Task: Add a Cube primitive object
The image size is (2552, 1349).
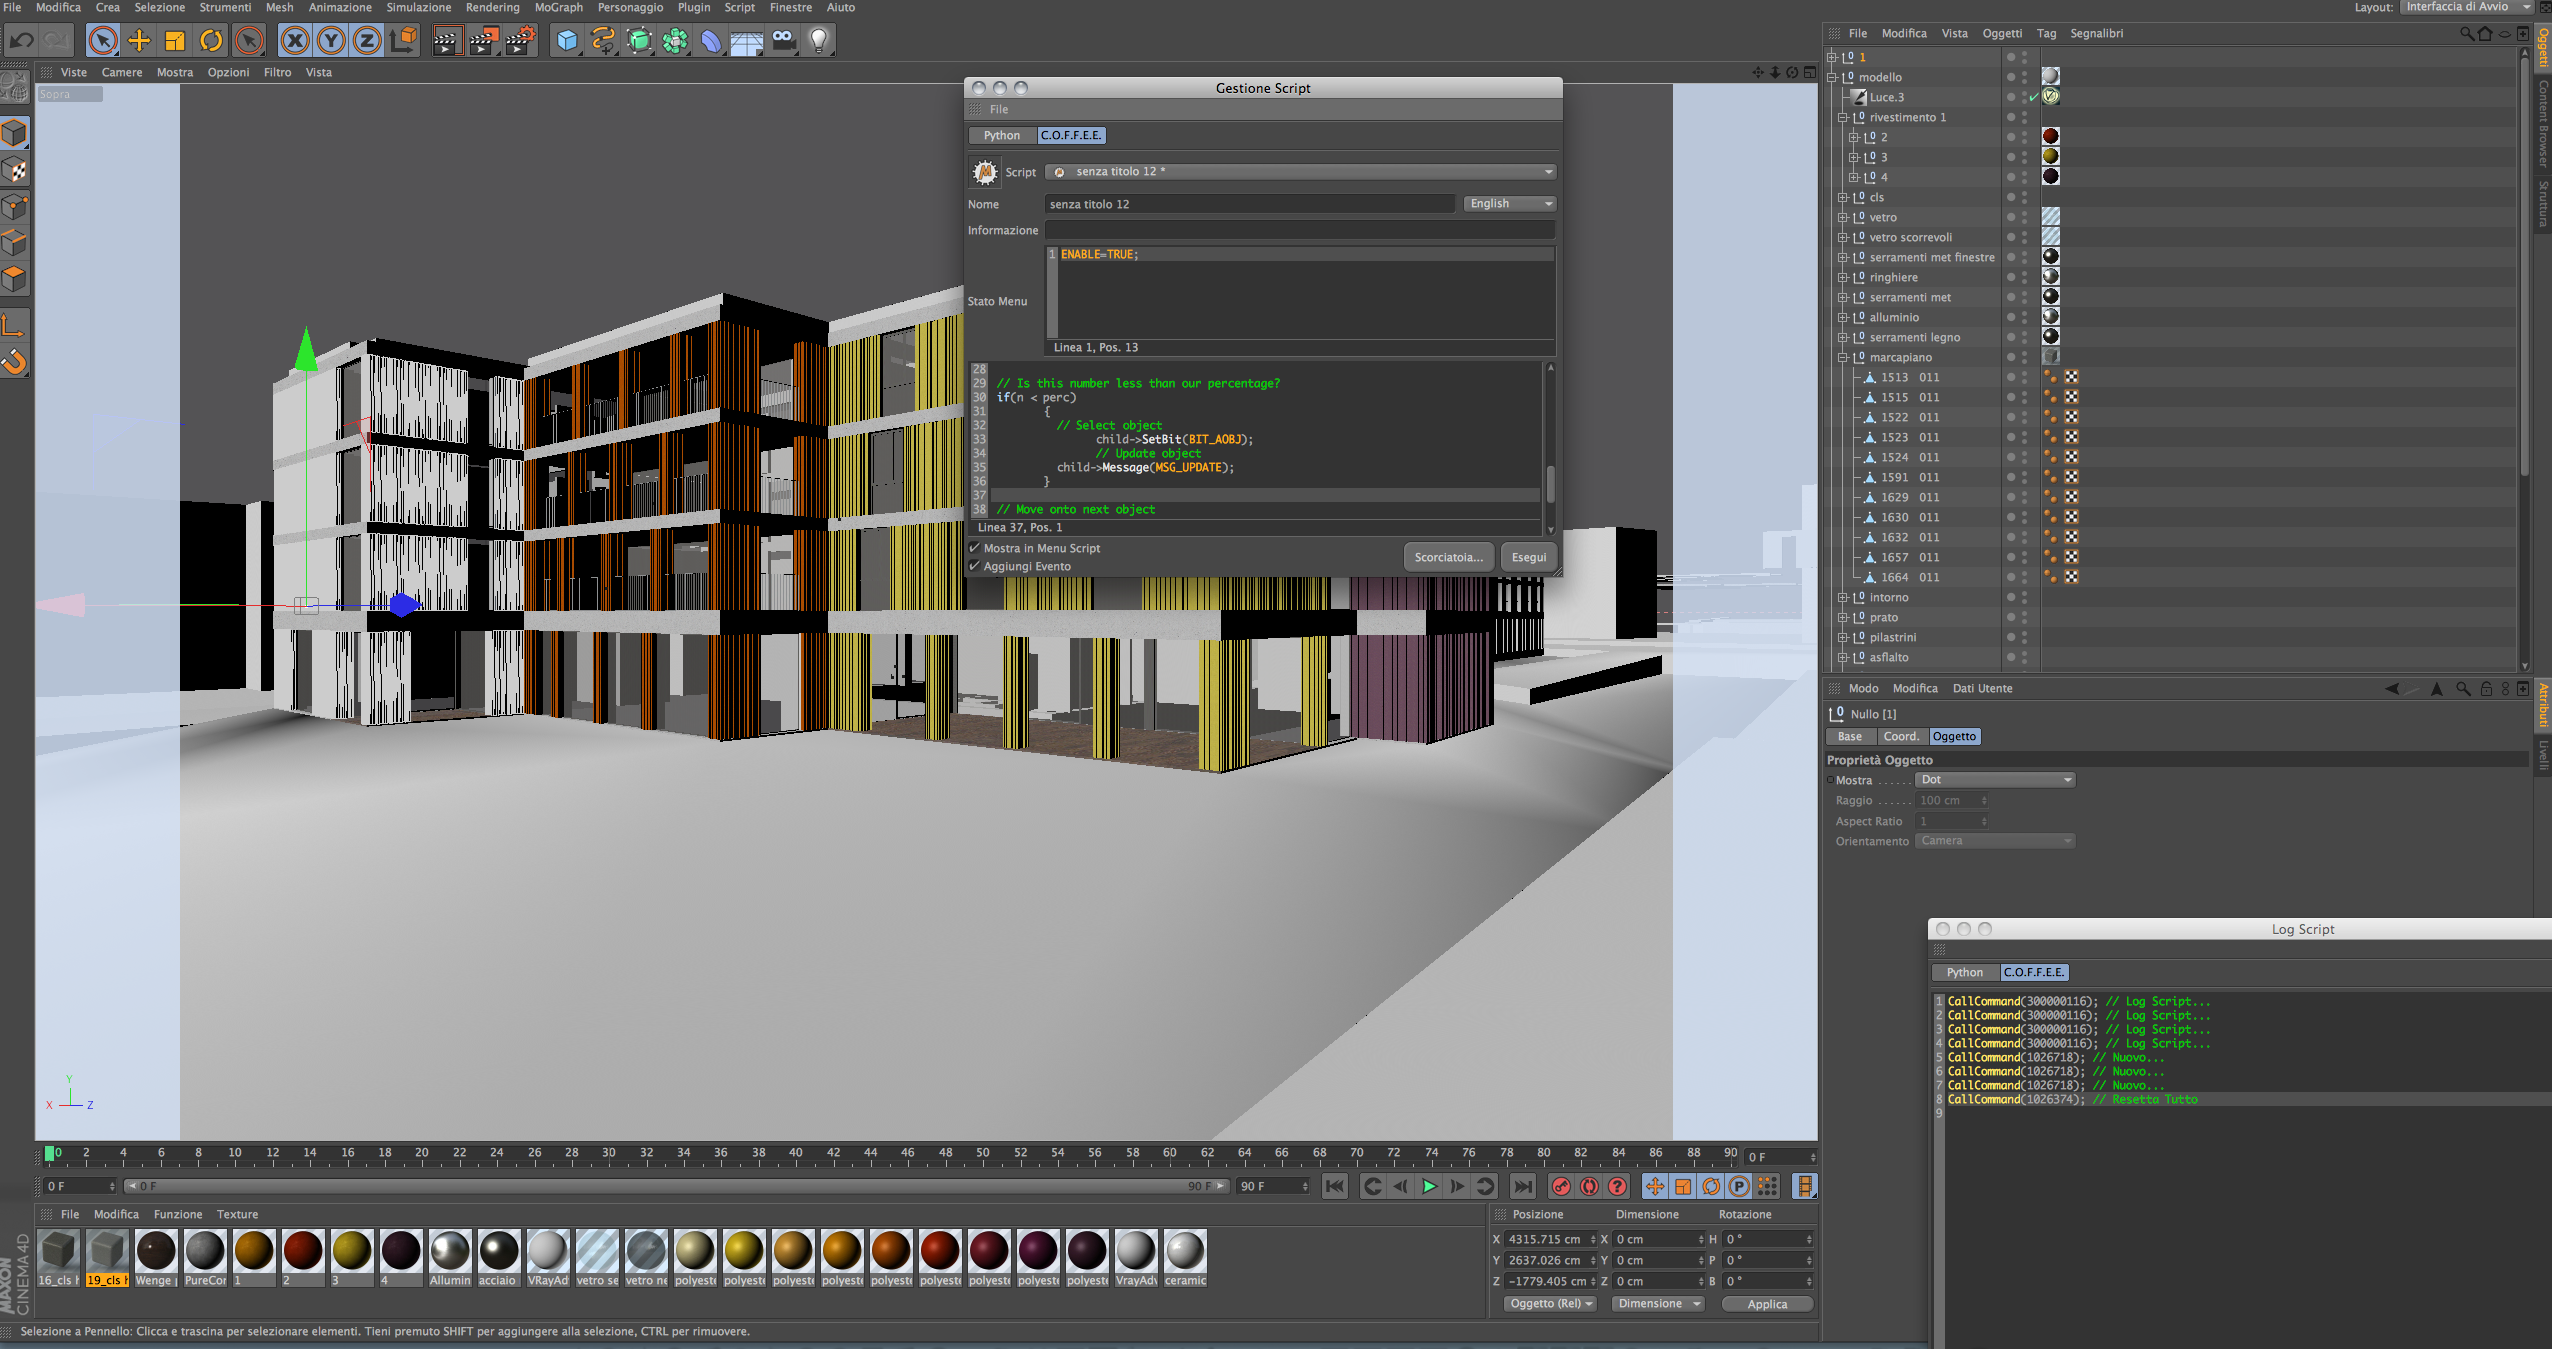Action: pyautogui.click(x=567, y=41)
